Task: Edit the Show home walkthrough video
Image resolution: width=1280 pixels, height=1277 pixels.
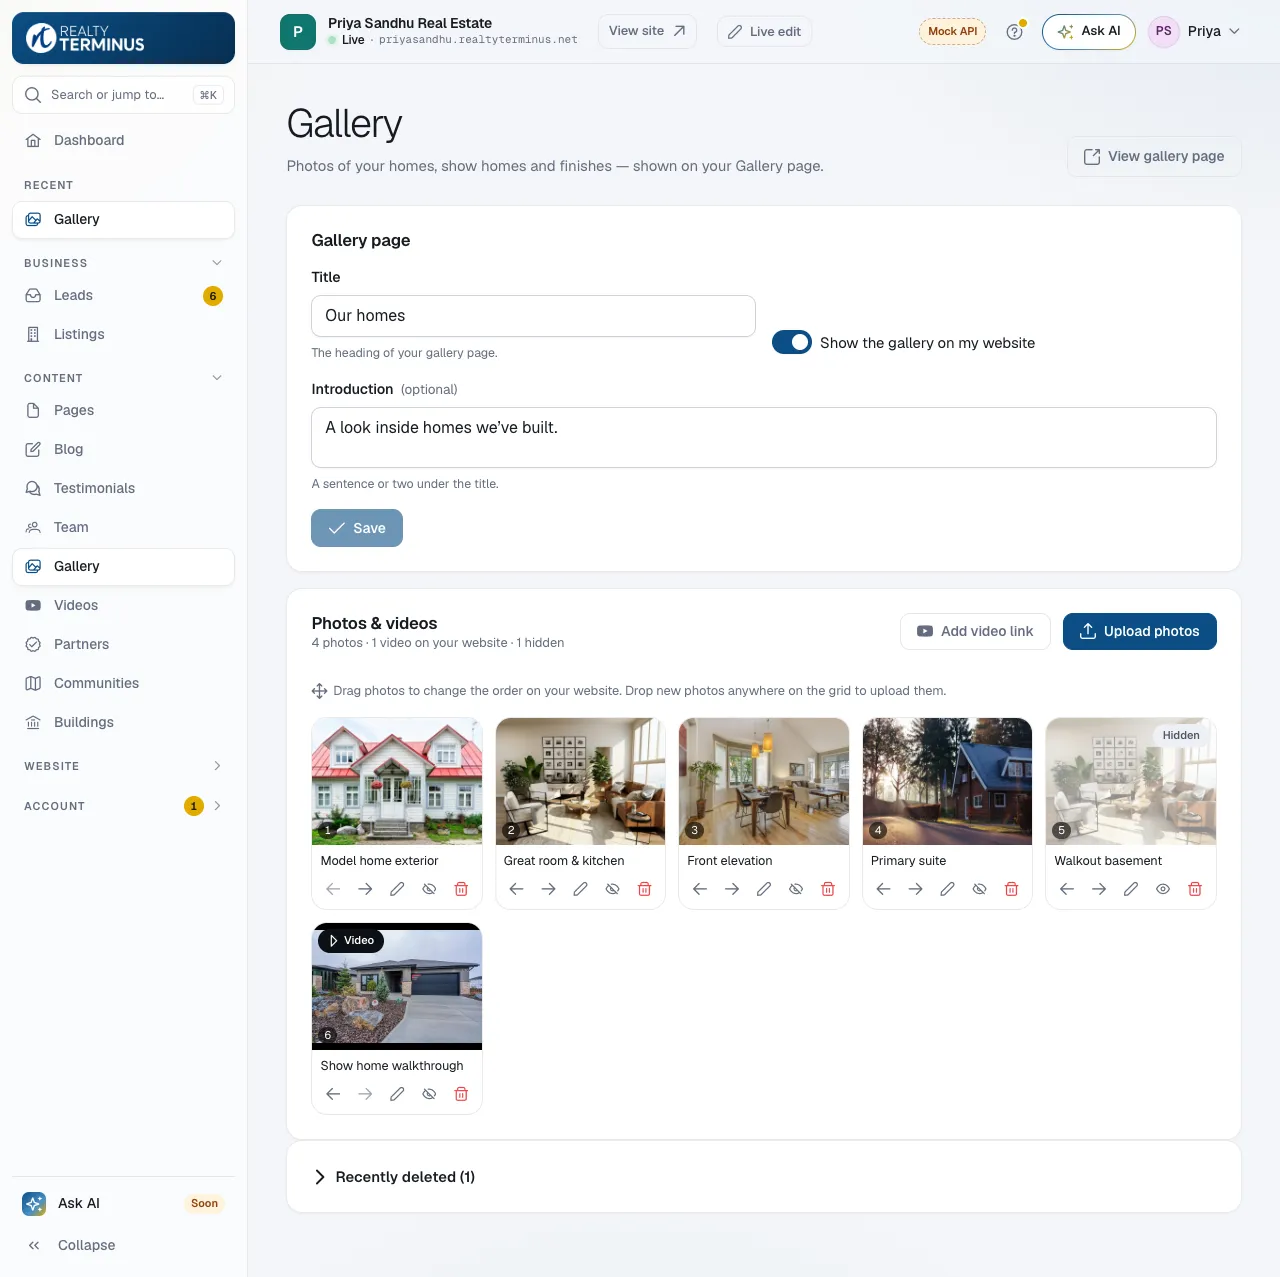Action: pos(397,1094)
